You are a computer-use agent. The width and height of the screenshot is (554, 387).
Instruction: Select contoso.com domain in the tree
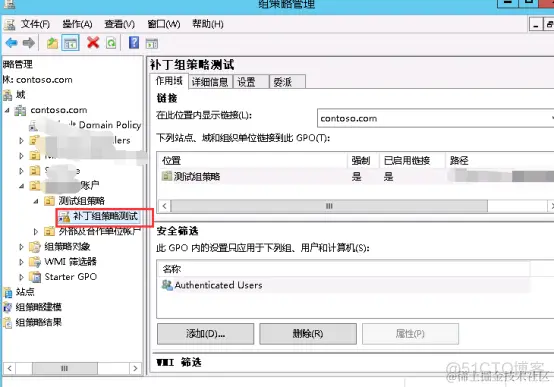pyautogui.click(x=58, y=110)
